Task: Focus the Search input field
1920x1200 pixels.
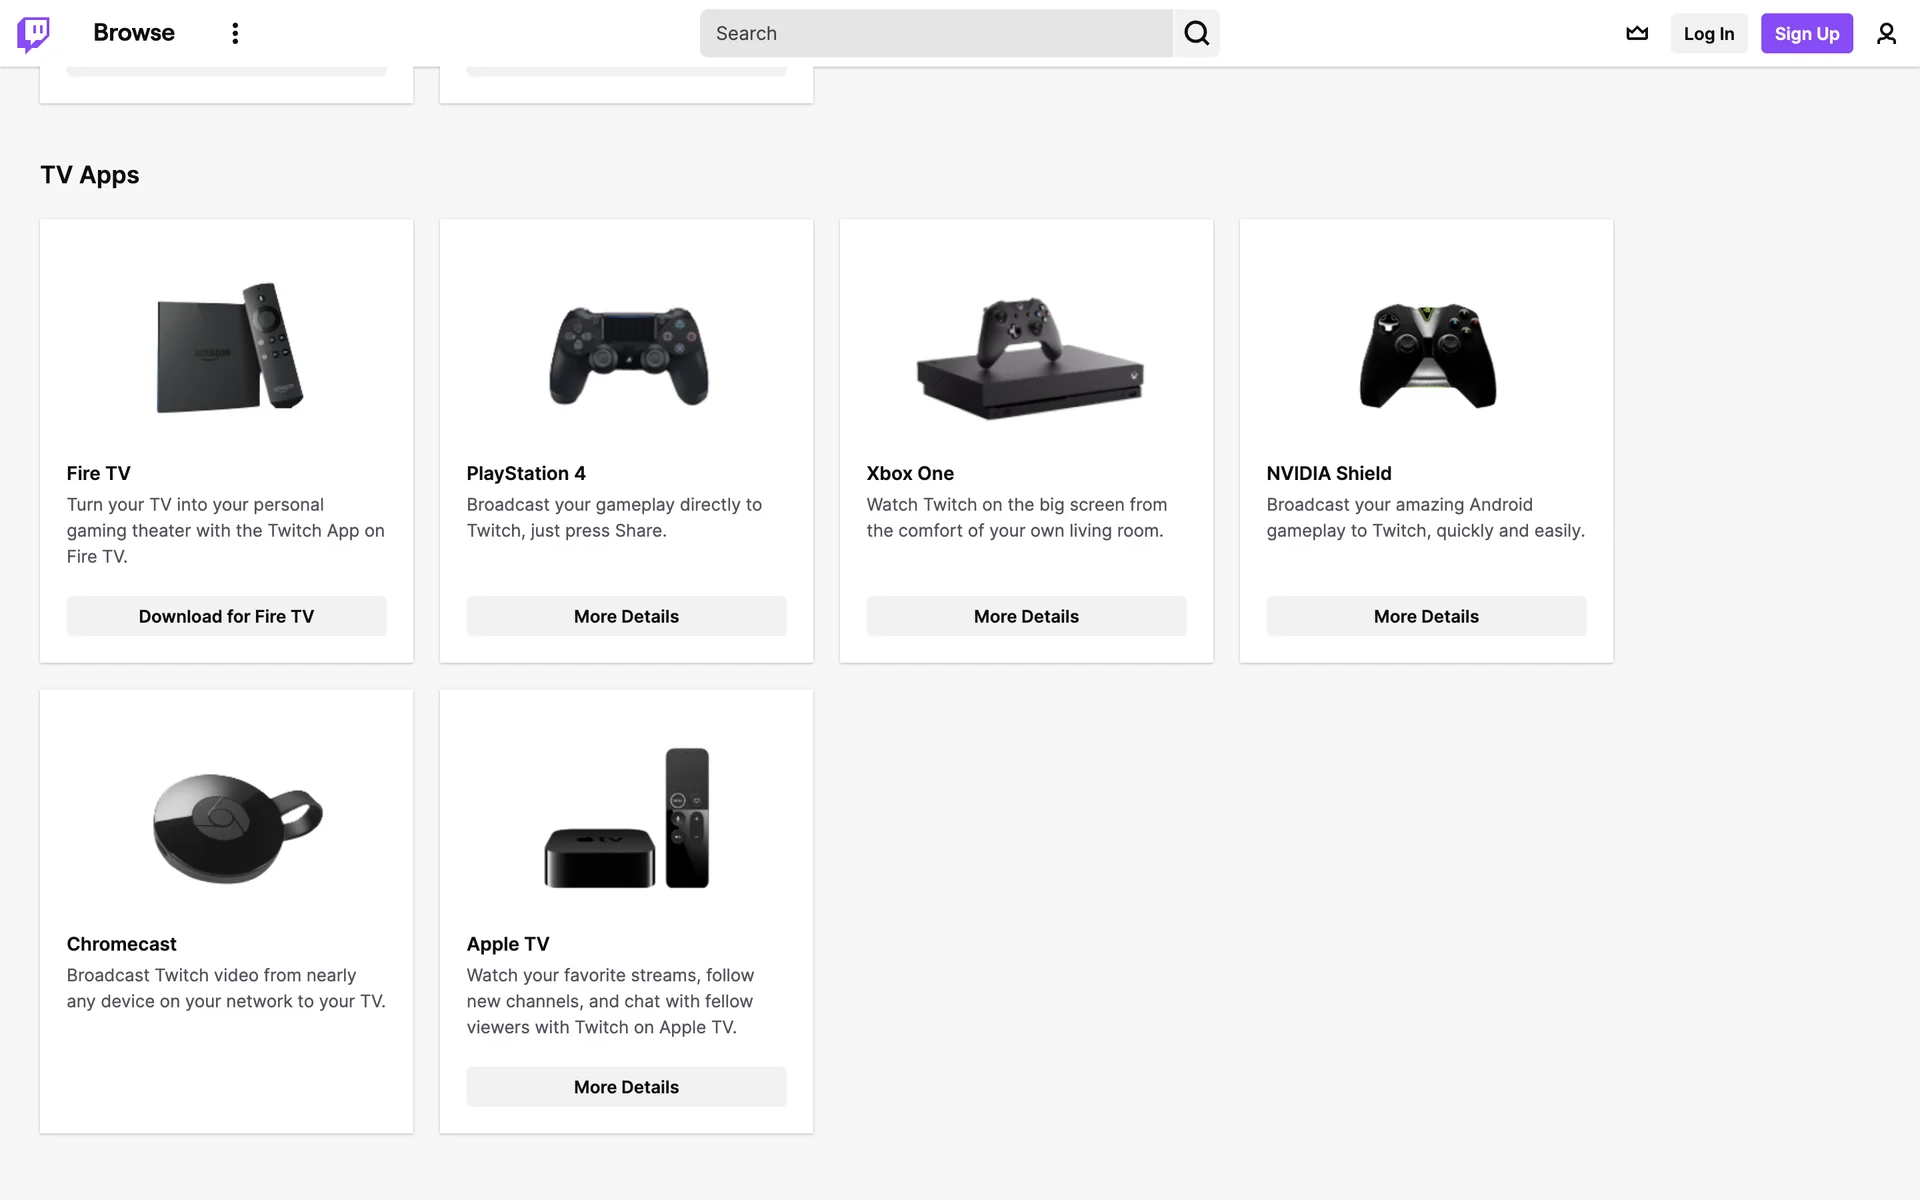Action: [x=936, y=34]
